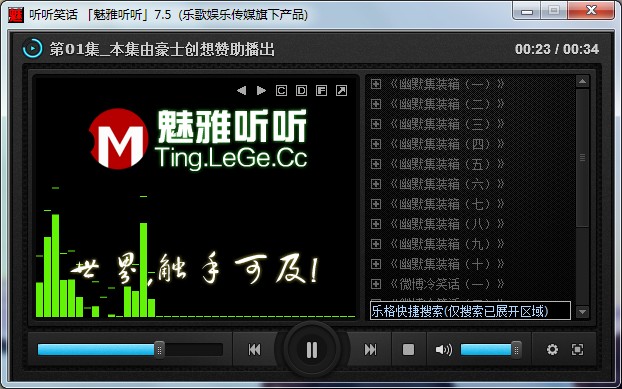Click the left arrow above the visualizer
The height and width of the screenshot is (389, 622).
pos(241,91)
